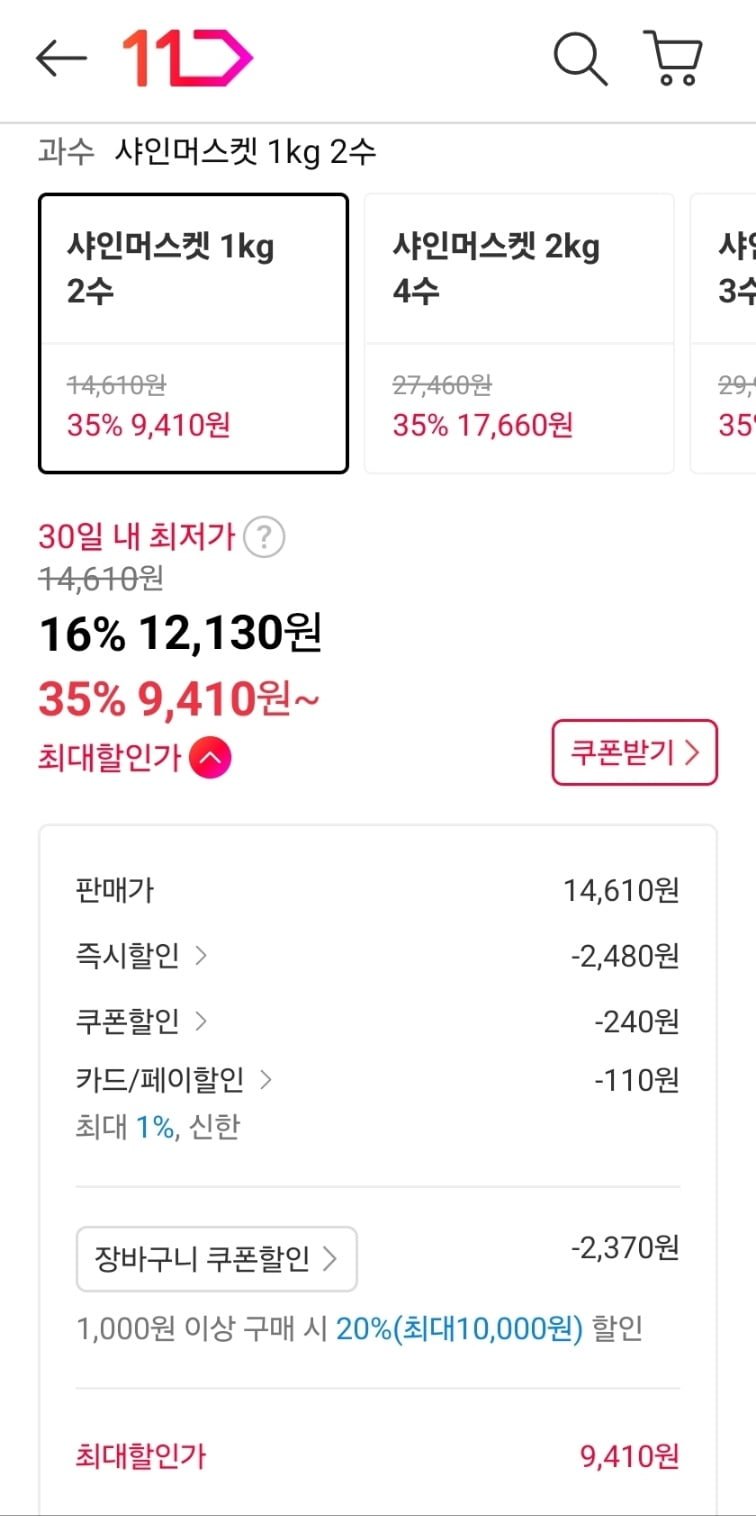
Task: Open the 11st home logo
Action: [x=187, y=58]
